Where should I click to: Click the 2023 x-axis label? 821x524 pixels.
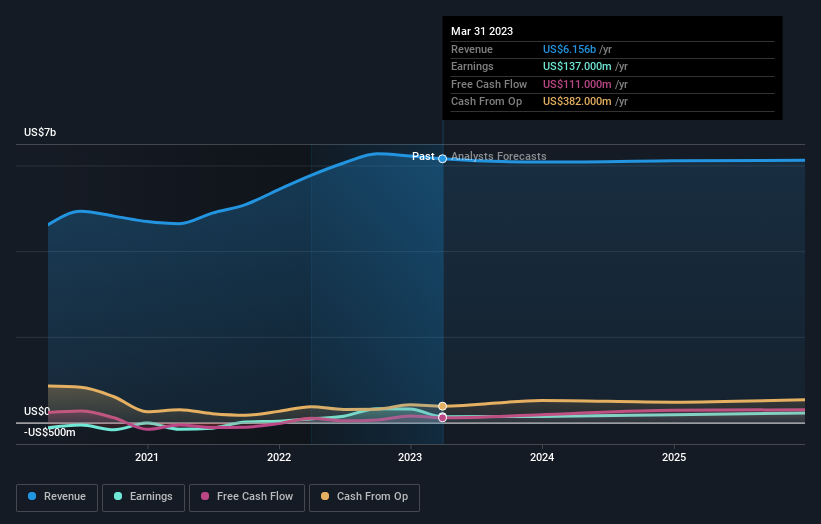pos(410,457)
